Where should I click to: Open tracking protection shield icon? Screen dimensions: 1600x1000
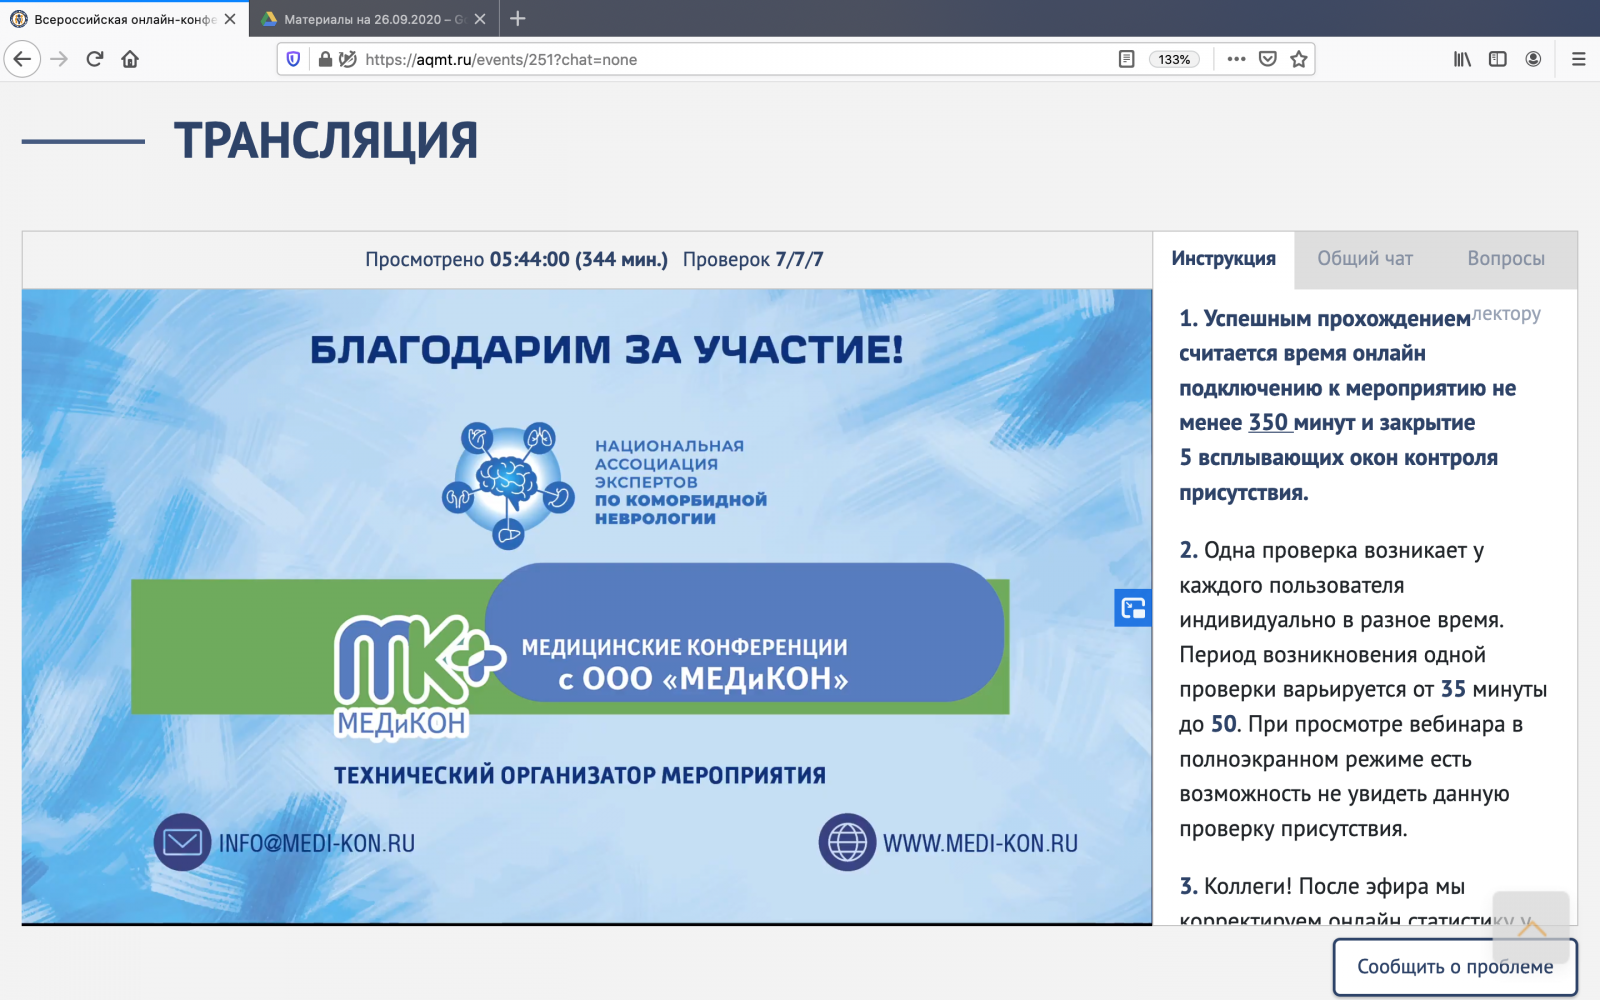pos(293,59)
